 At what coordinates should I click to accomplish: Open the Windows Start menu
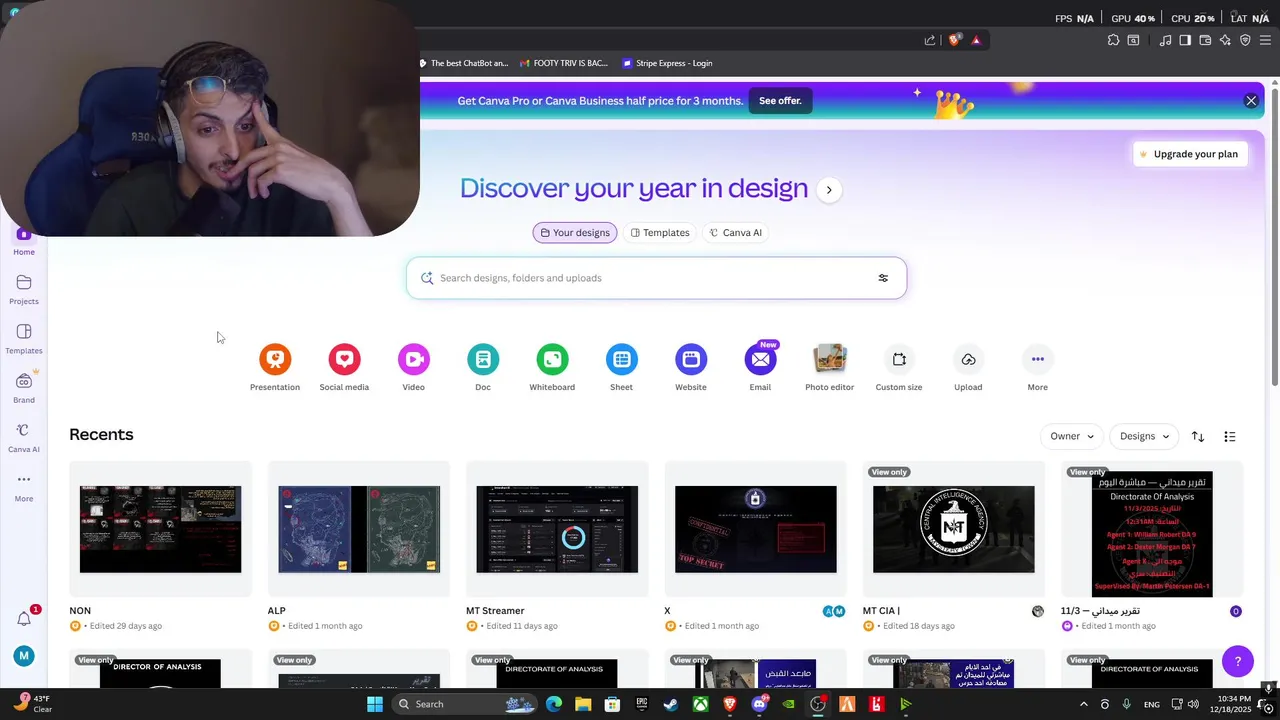tap(375, 704)
